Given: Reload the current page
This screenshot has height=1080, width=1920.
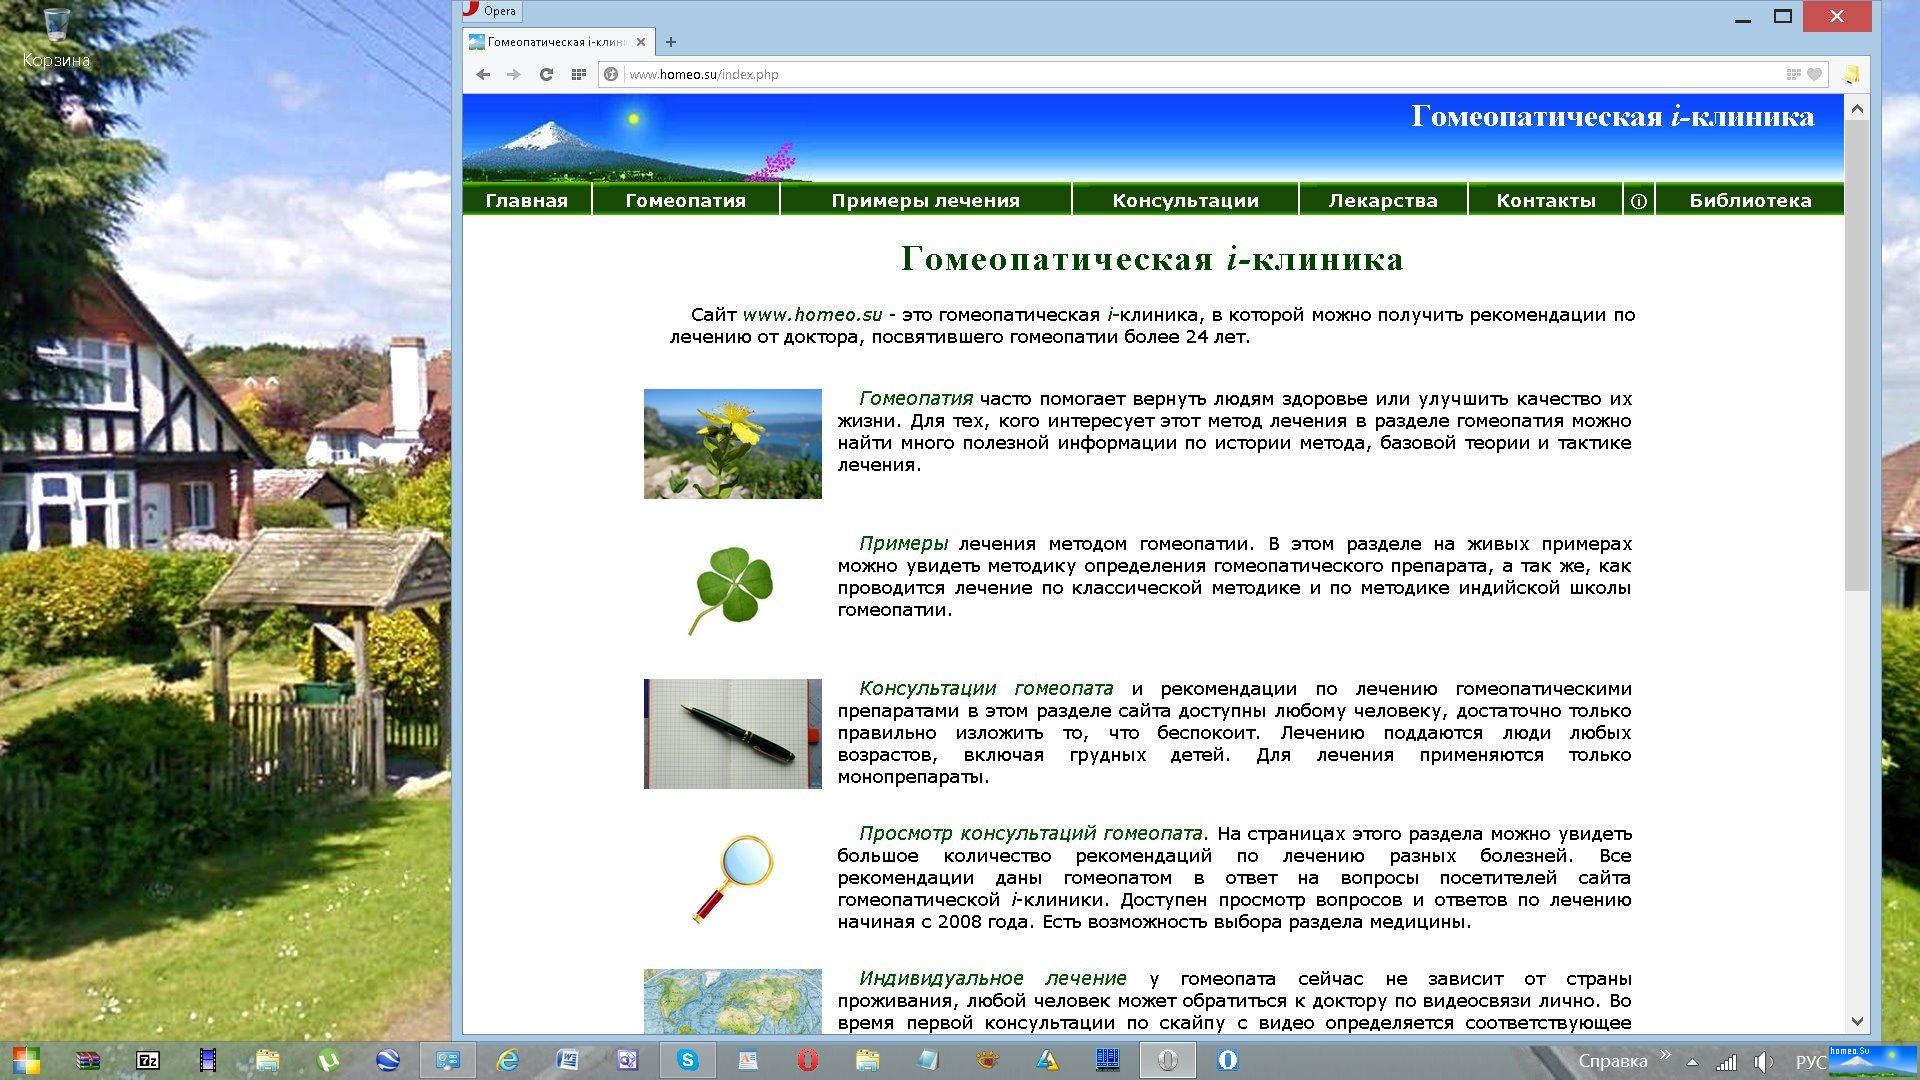Looking at the screenshot, I should [x=546, y=74].
